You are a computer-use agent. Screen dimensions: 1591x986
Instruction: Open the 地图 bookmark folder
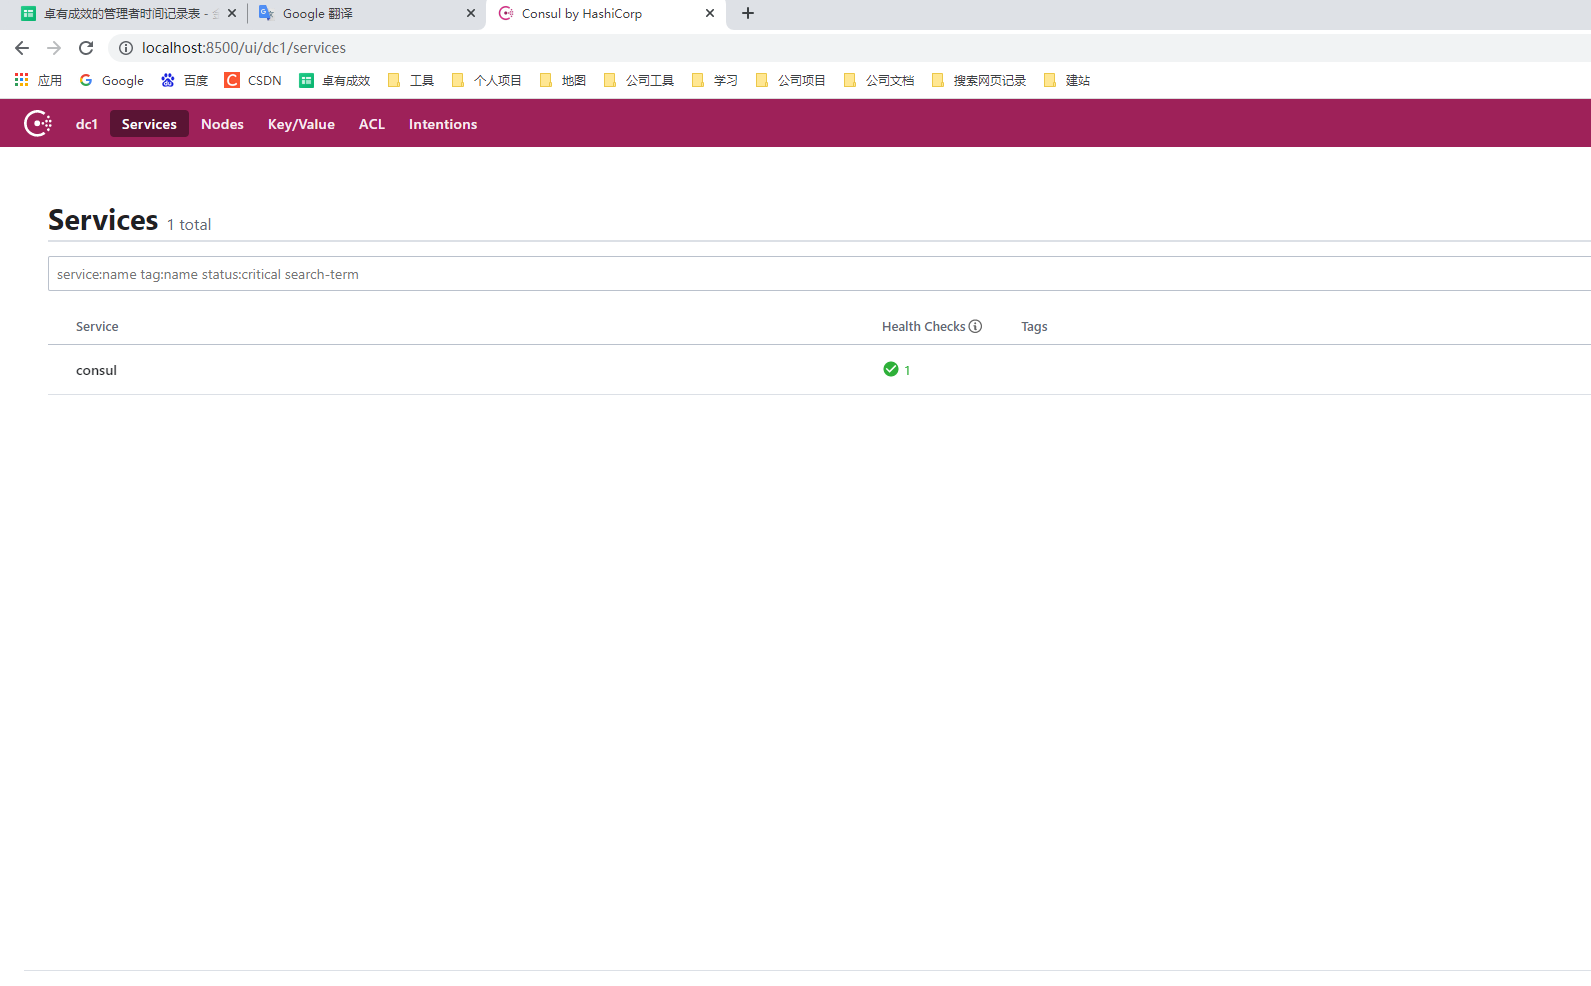coord(563,80)
